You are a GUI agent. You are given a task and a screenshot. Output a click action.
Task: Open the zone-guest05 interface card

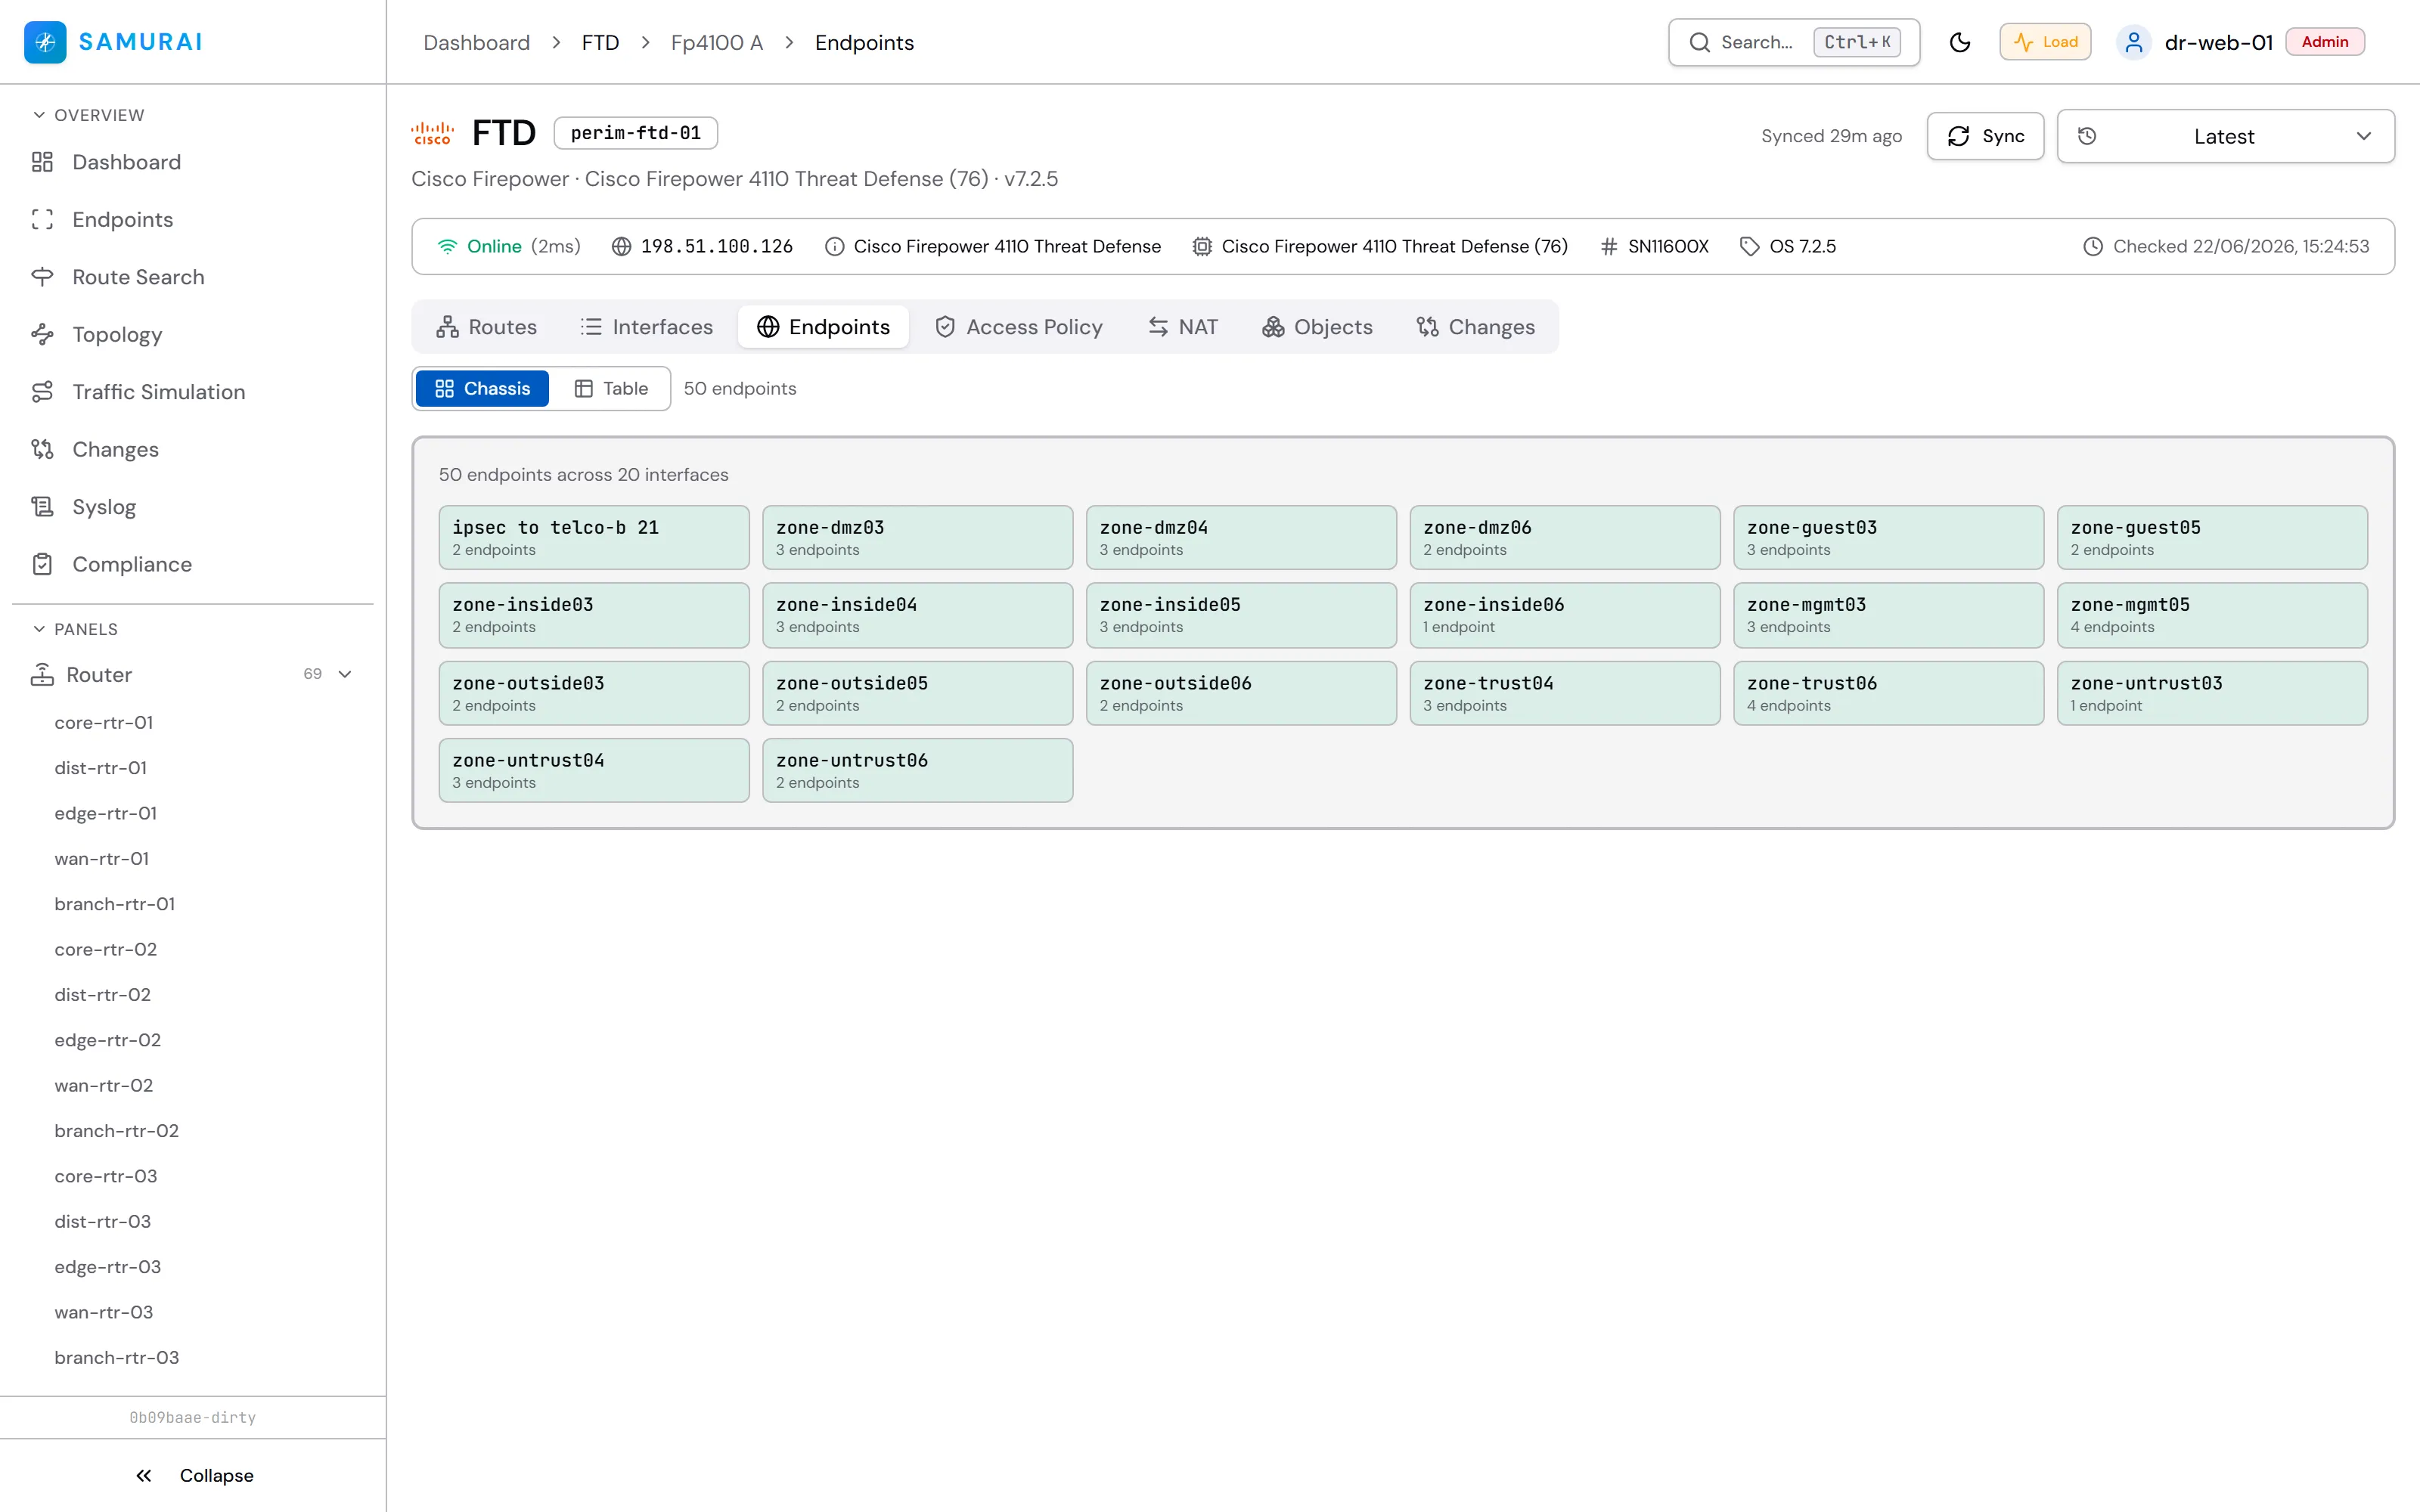pyautogui.click(x=2212, y=537)
